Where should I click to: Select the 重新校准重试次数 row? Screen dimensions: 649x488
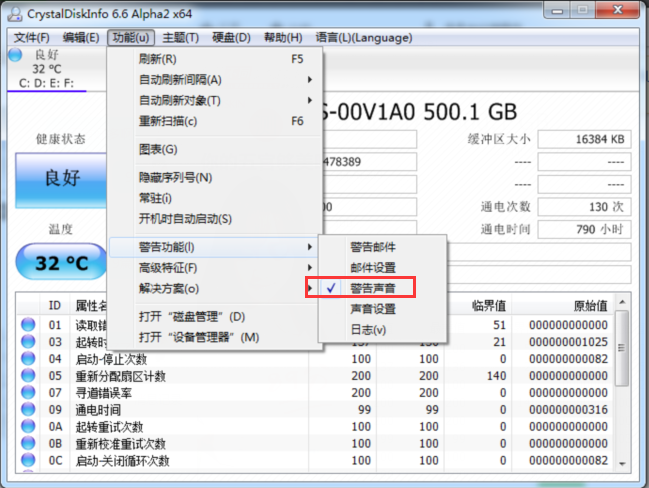[317, 443]
